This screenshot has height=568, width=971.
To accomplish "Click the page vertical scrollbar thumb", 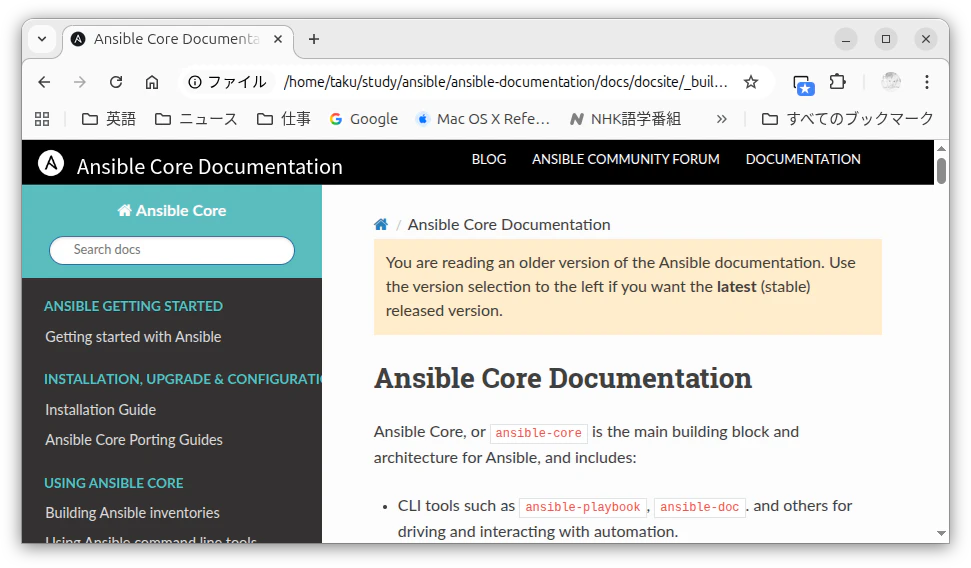I will pos(941,171).
